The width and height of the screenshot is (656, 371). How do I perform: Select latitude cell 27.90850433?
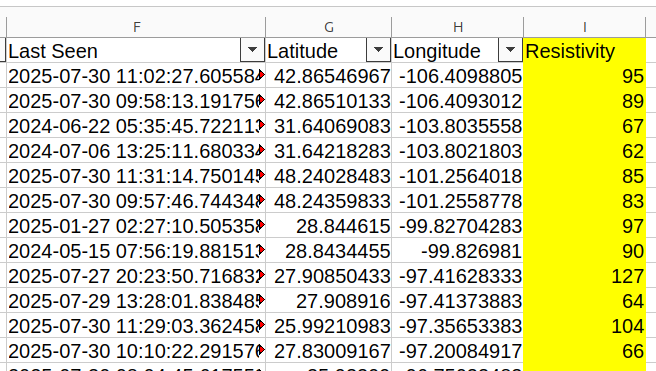[x=328, y=276]
